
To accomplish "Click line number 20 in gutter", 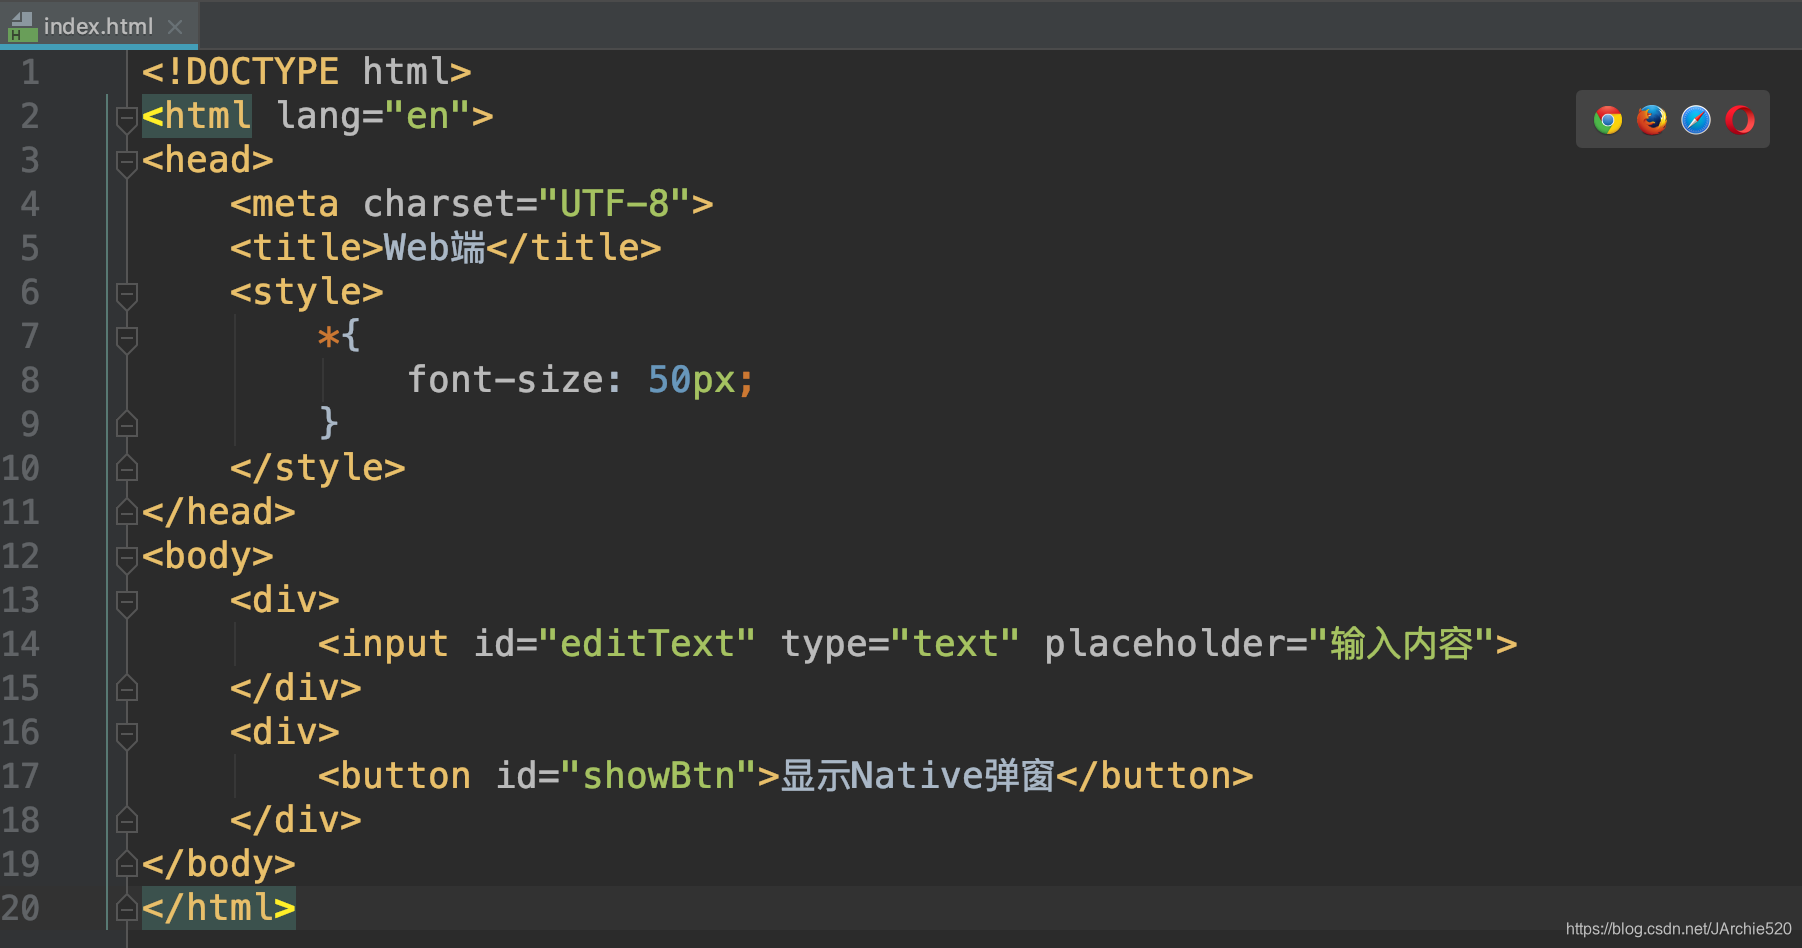I will [x=20, y=908].
